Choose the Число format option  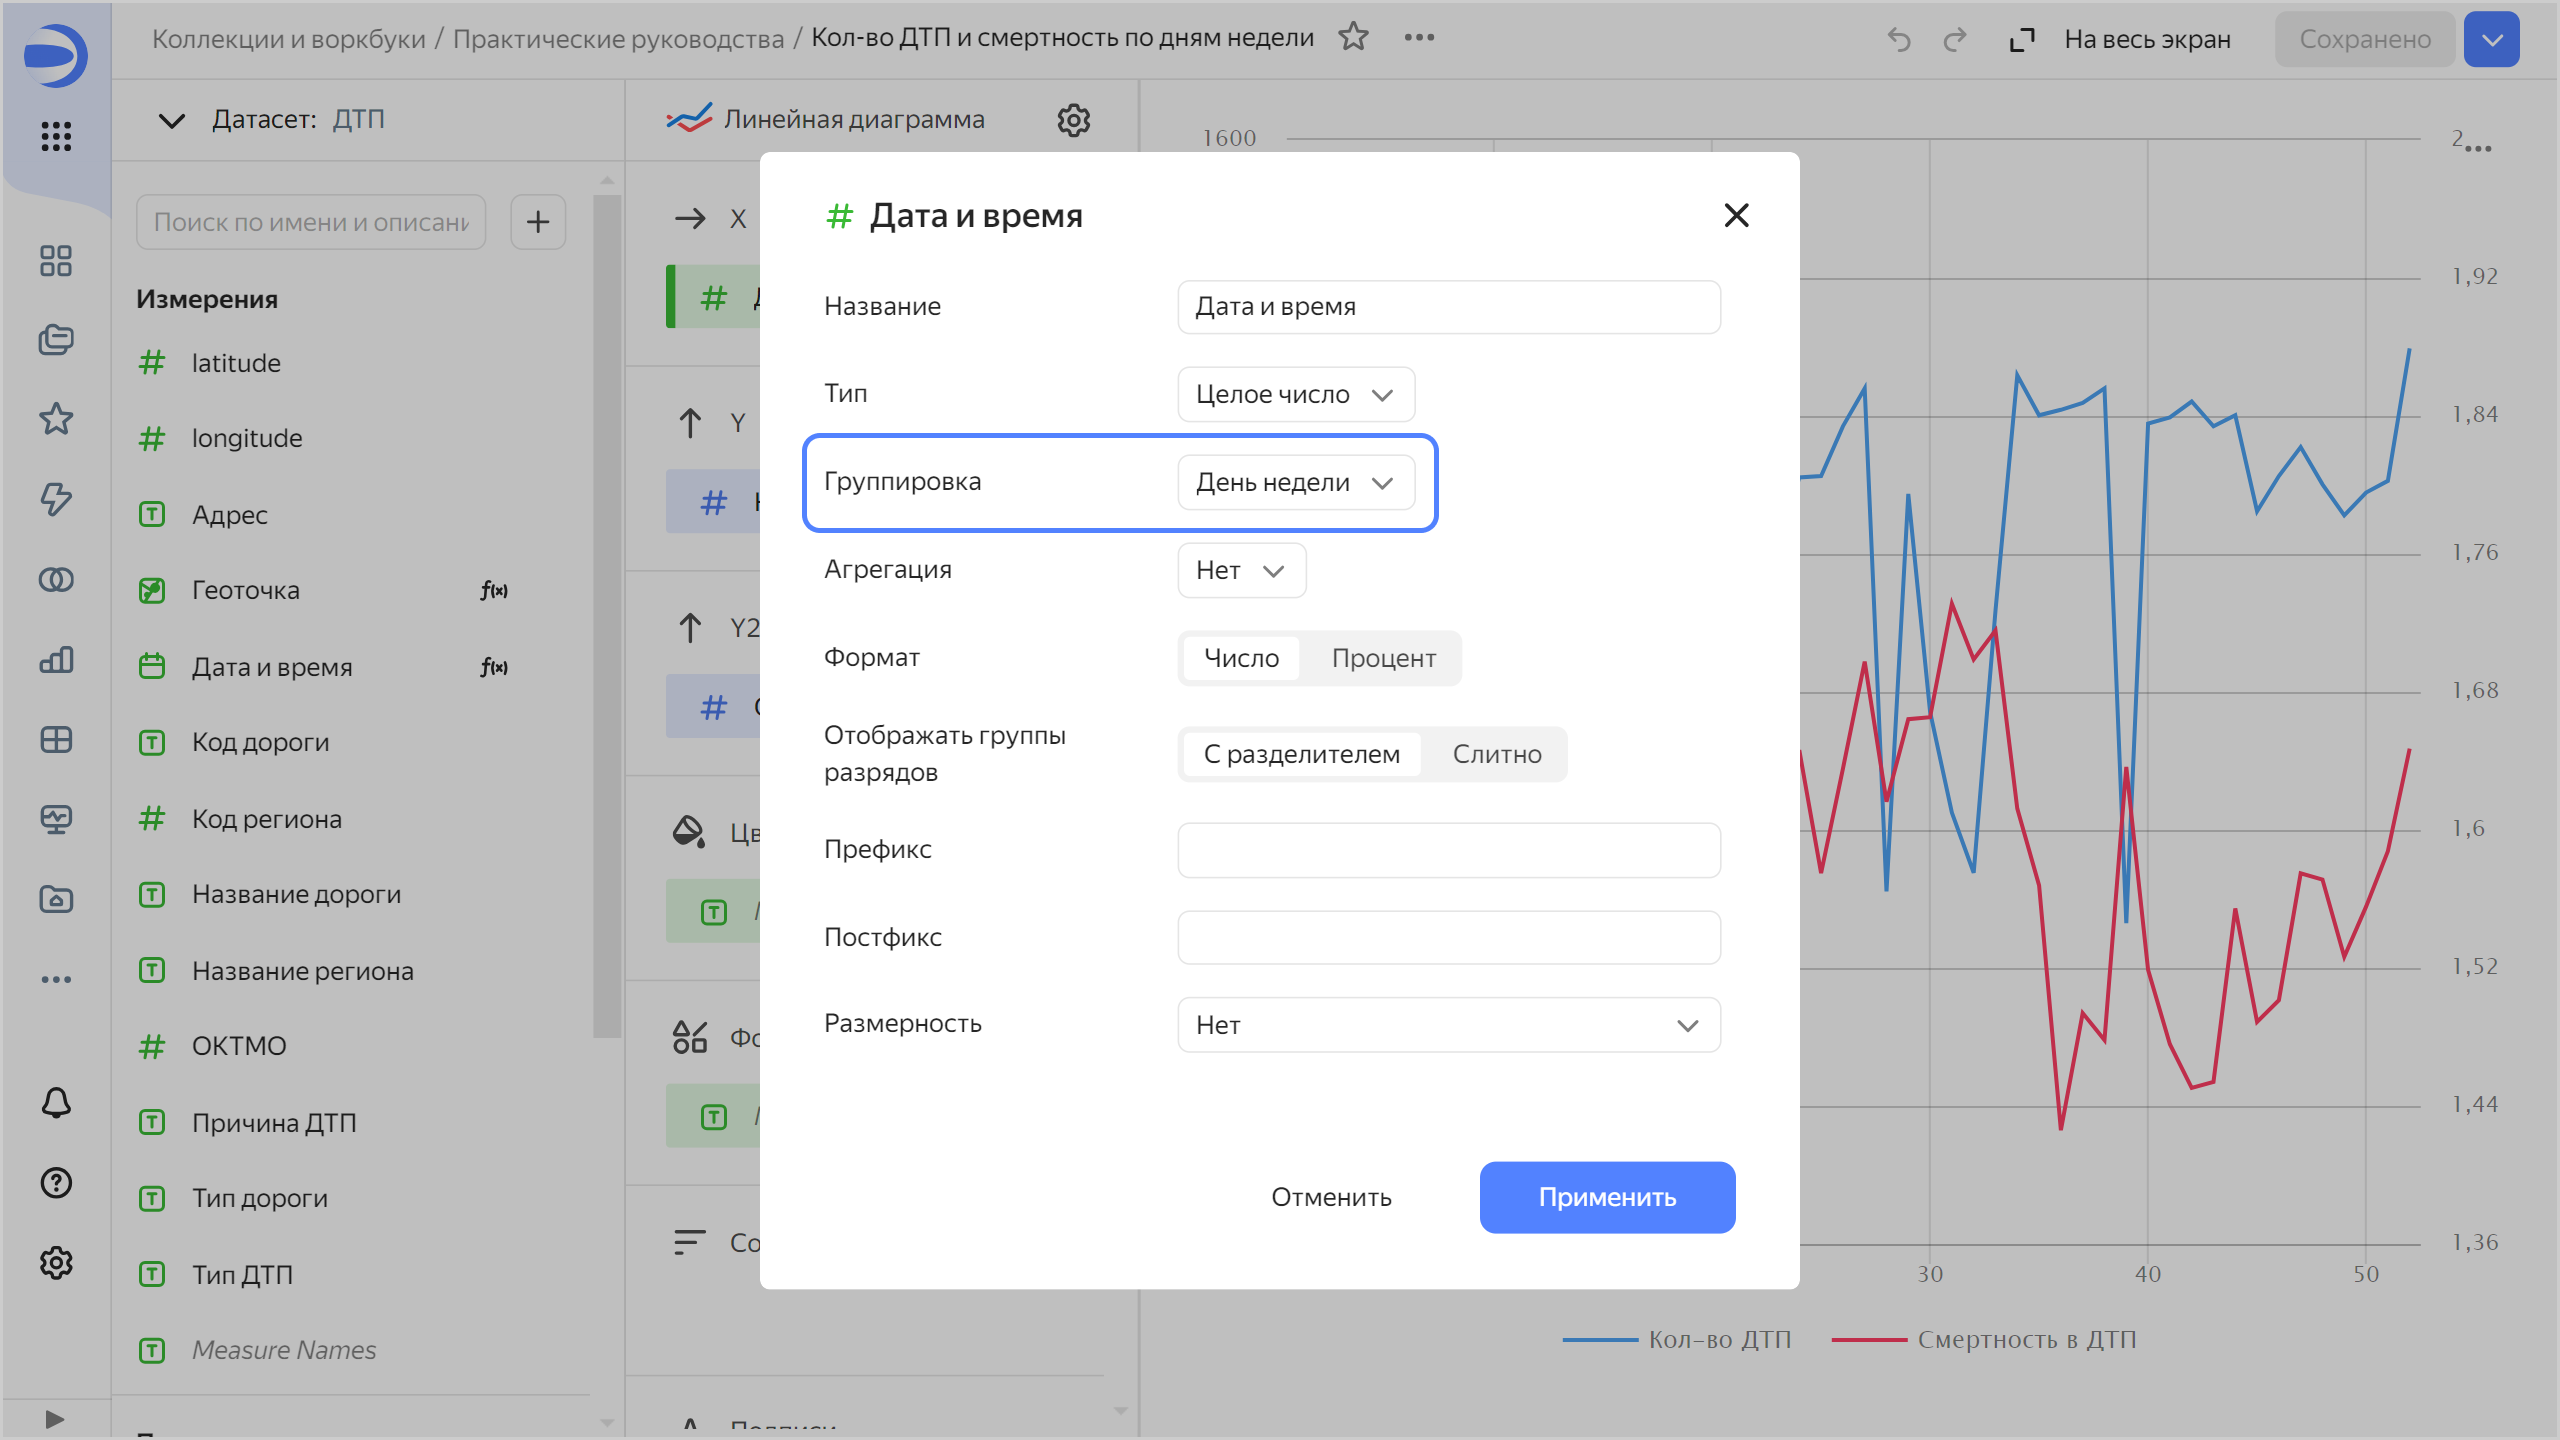(x=1241, y=658)
